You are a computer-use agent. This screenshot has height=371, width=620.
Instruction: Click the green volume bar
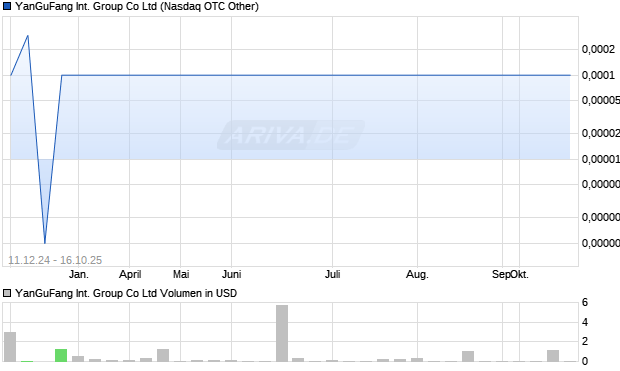pos(61,355)
